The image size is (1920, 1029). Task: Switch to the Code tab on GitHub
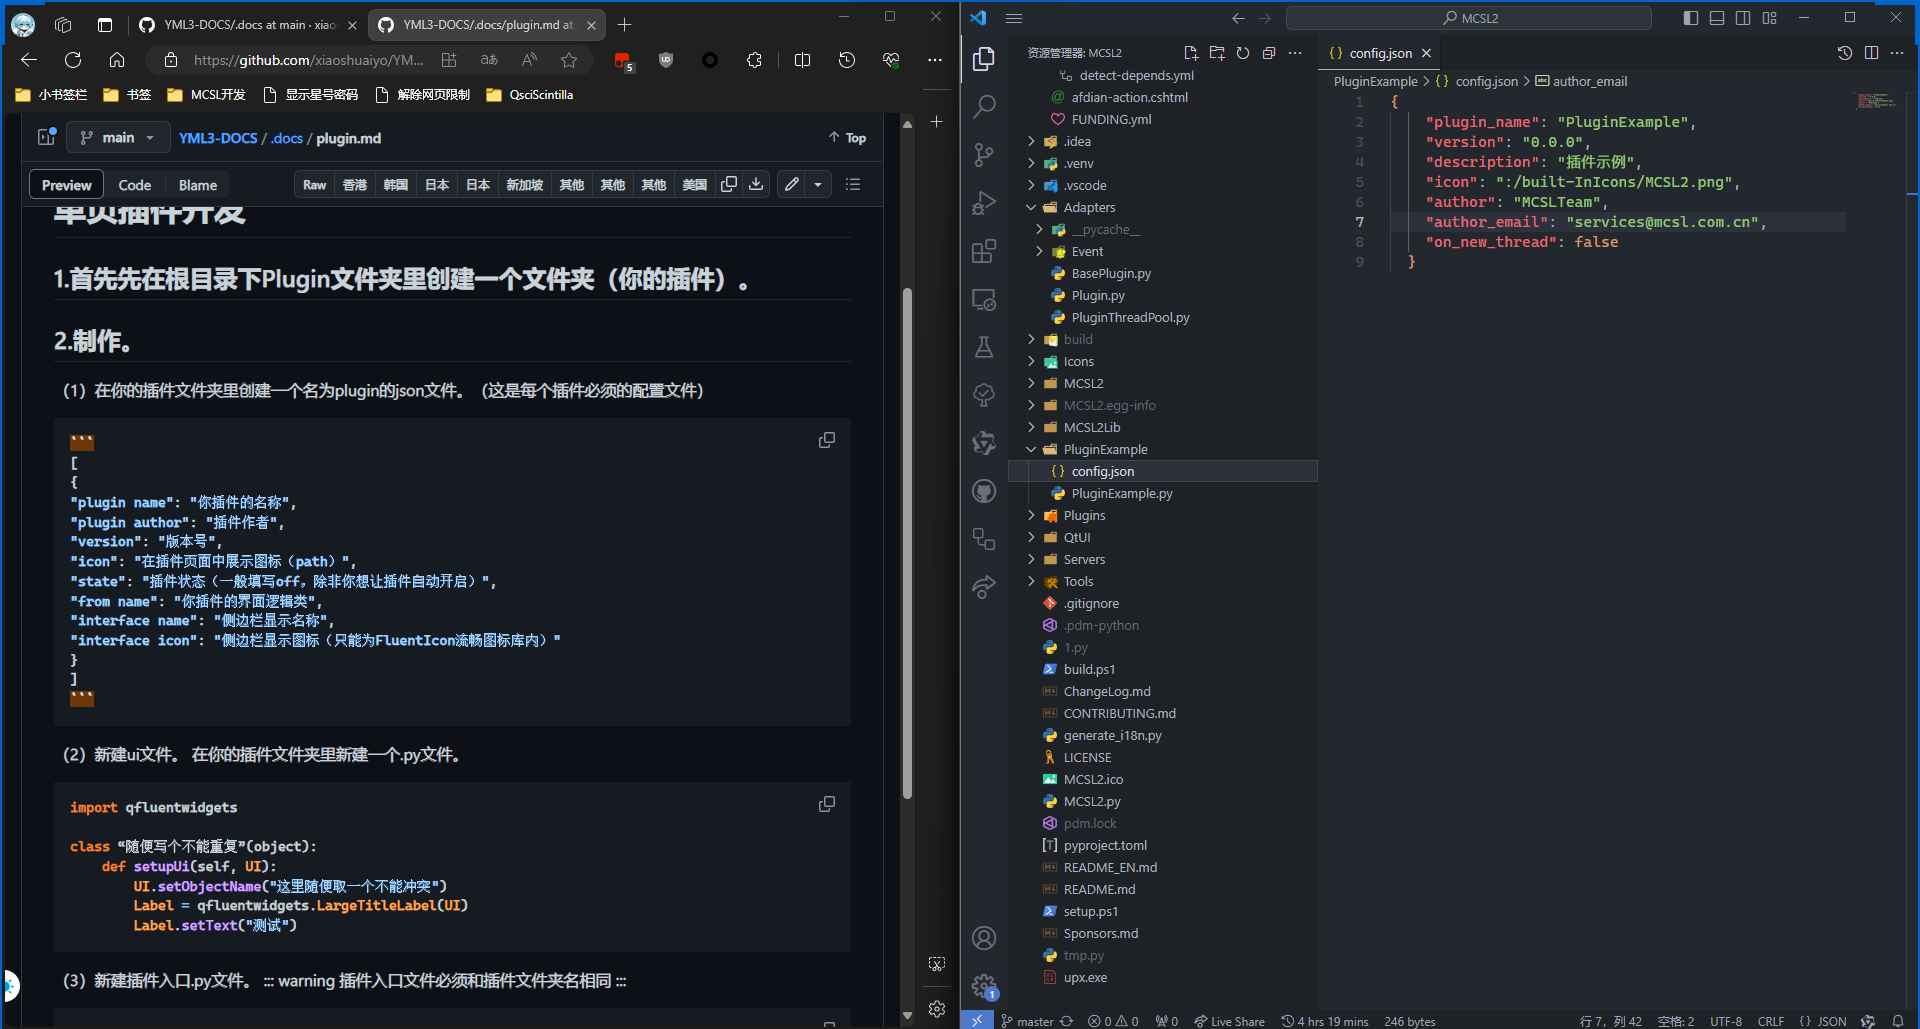coord(135,185)
